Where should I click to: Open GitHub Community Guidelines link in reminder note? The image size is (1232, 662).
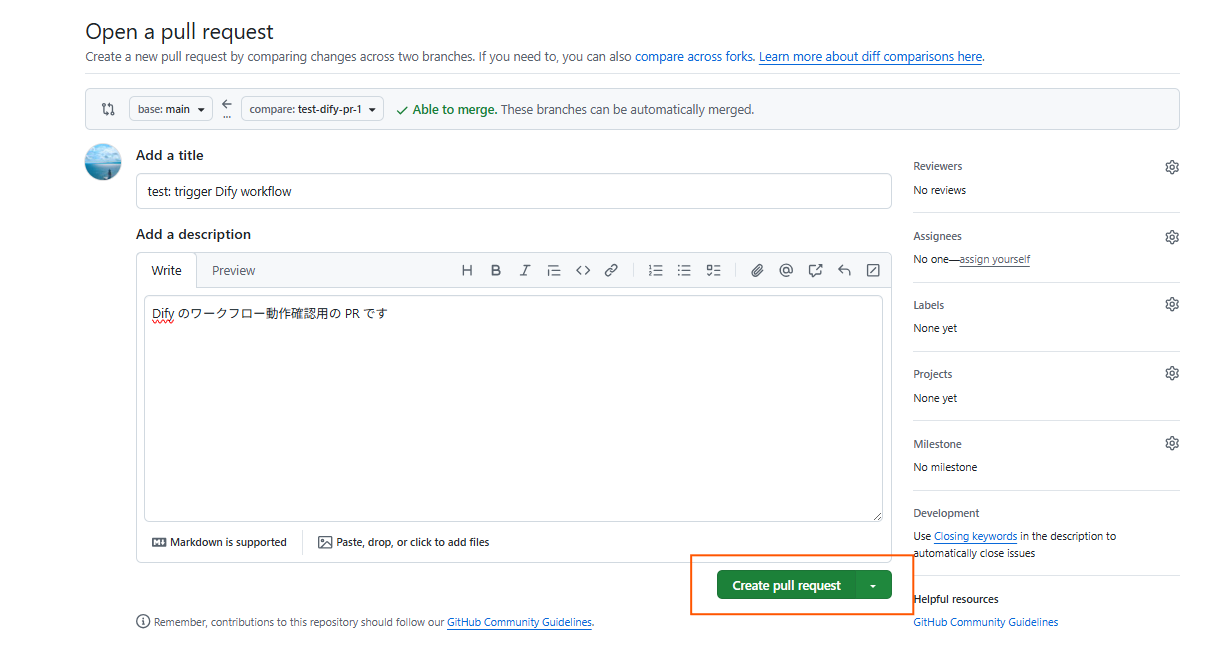click(519, 622)
